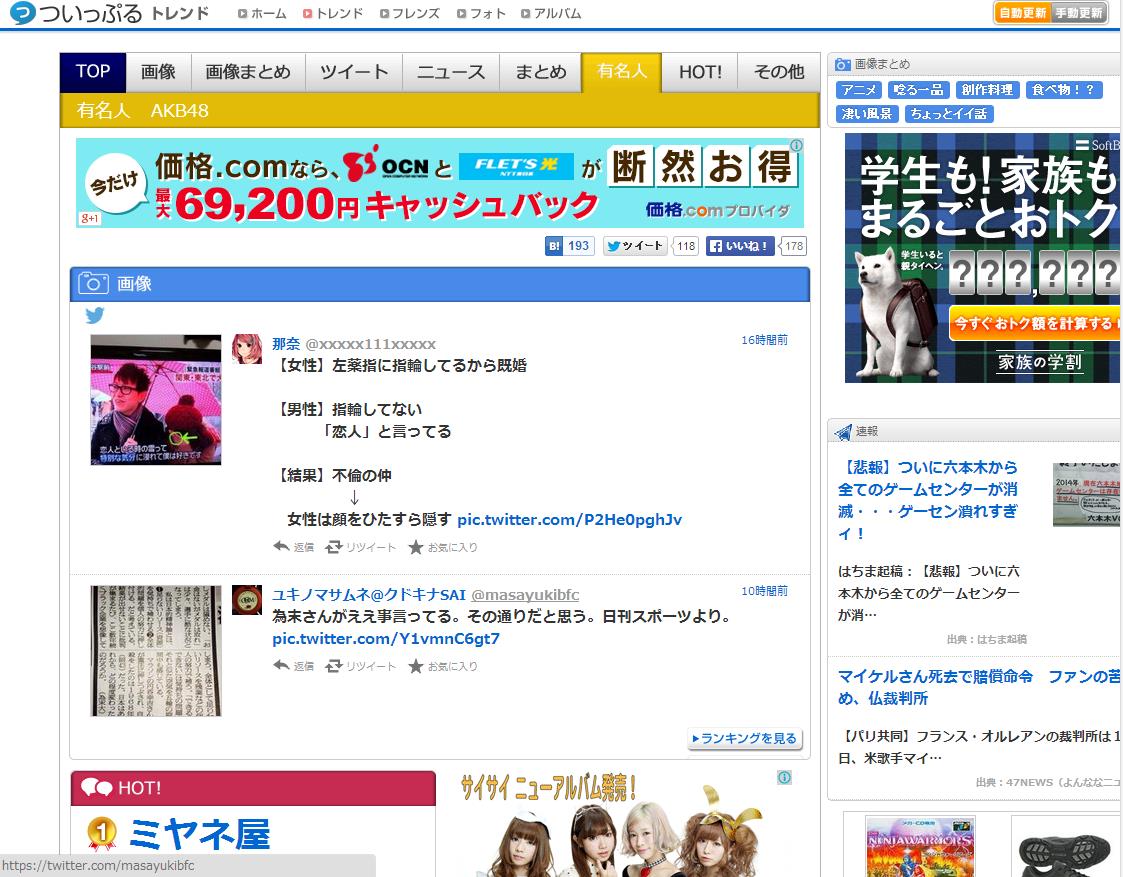This screenshot has height=877, width=1123.
Task: Select the 唸る一品 tag
Action: point(919,89)
